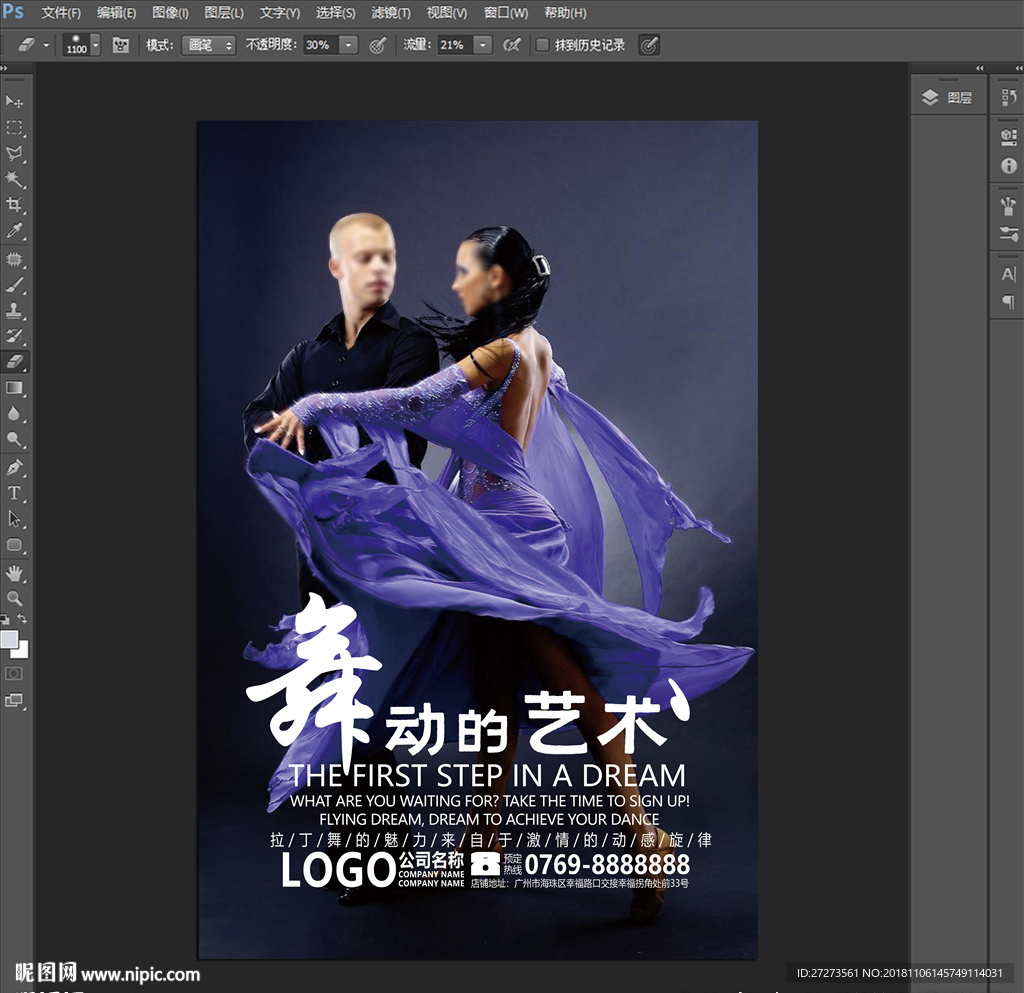Toggle pressure for size button
This screenshot has height=993, width=1024.
tap(648, 45)
